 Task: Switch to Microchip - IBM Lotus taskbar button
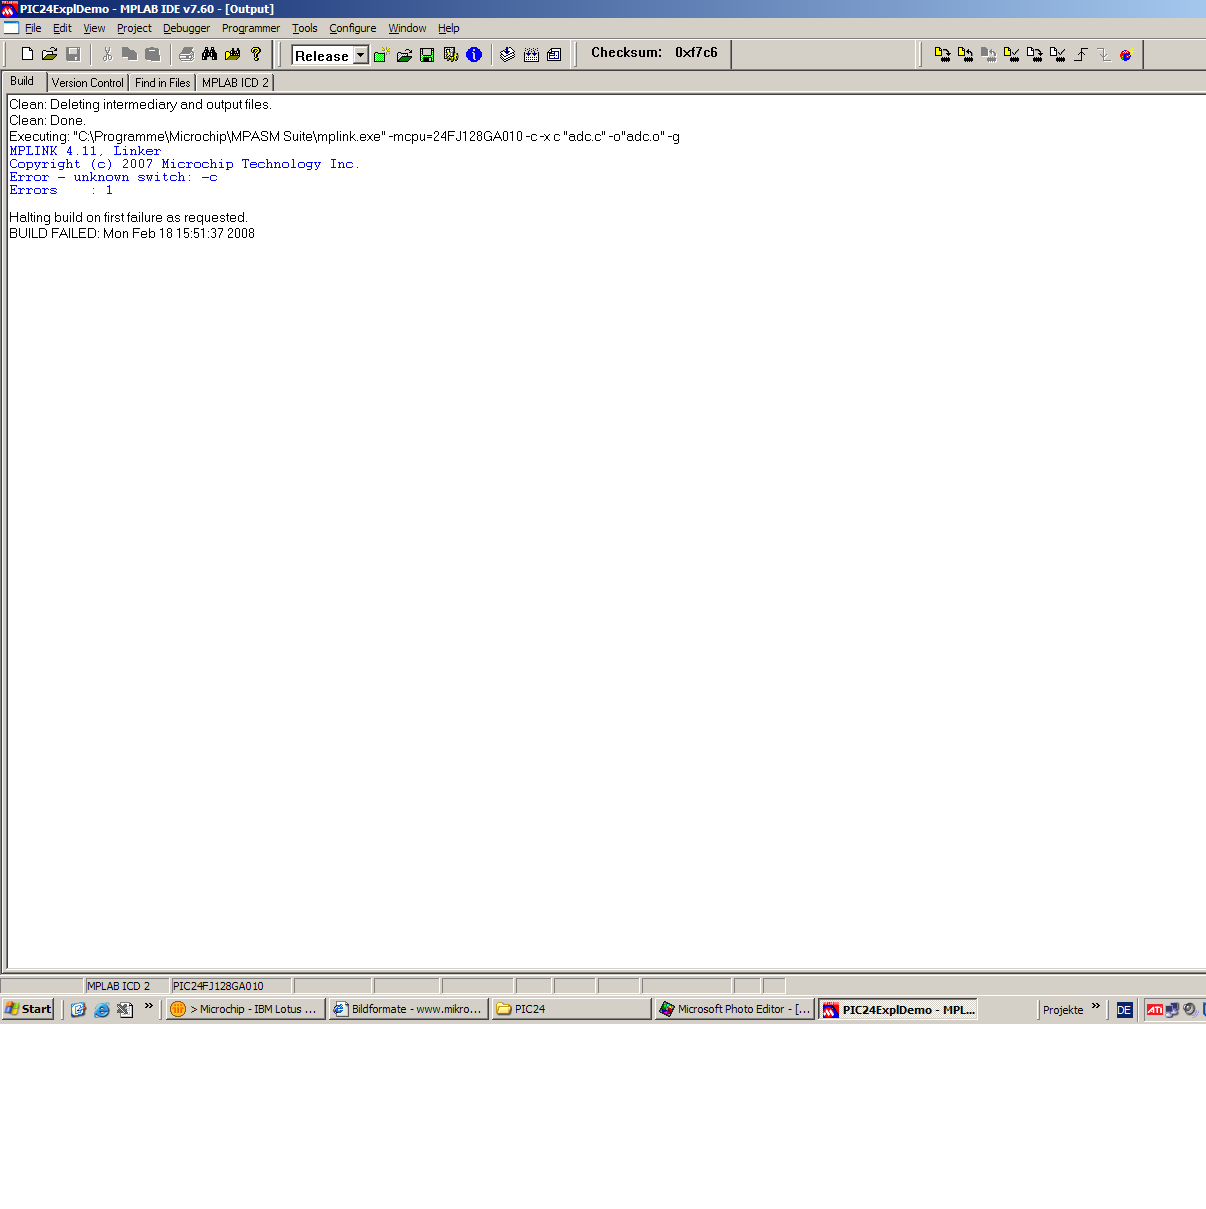tap(246, 1009)
